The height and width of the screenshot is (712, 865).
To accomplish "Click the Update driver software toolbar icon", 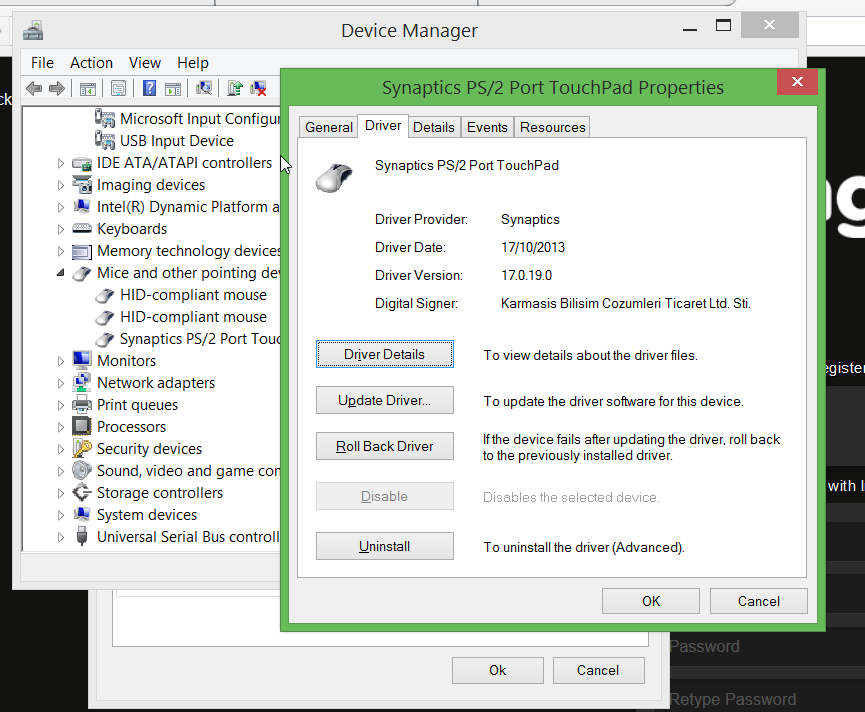I will (235, 88).
